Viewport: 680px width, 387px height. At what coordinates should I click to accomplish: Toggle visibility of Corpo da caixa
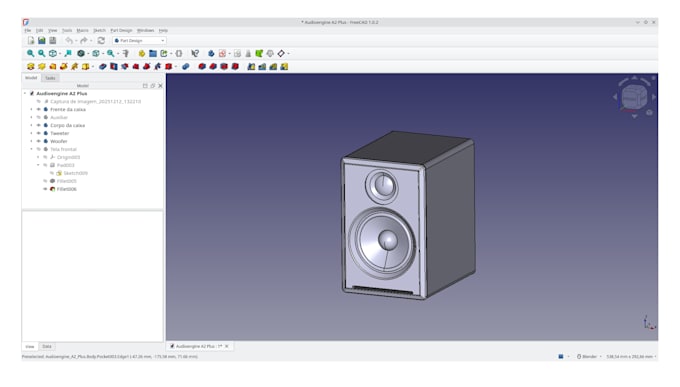[x=39, y=125]
